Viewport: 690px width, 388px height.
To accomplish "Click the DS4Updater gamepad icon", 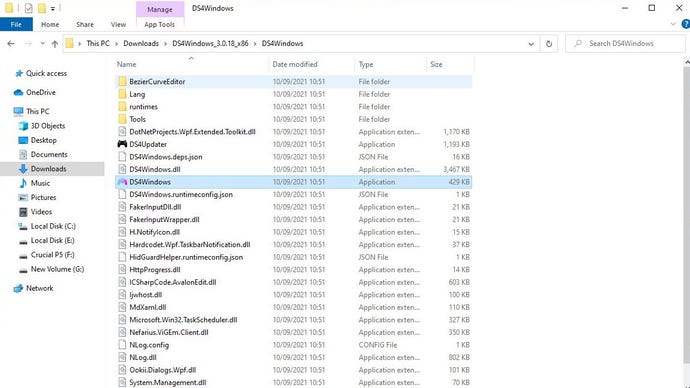I will [122, 144].
